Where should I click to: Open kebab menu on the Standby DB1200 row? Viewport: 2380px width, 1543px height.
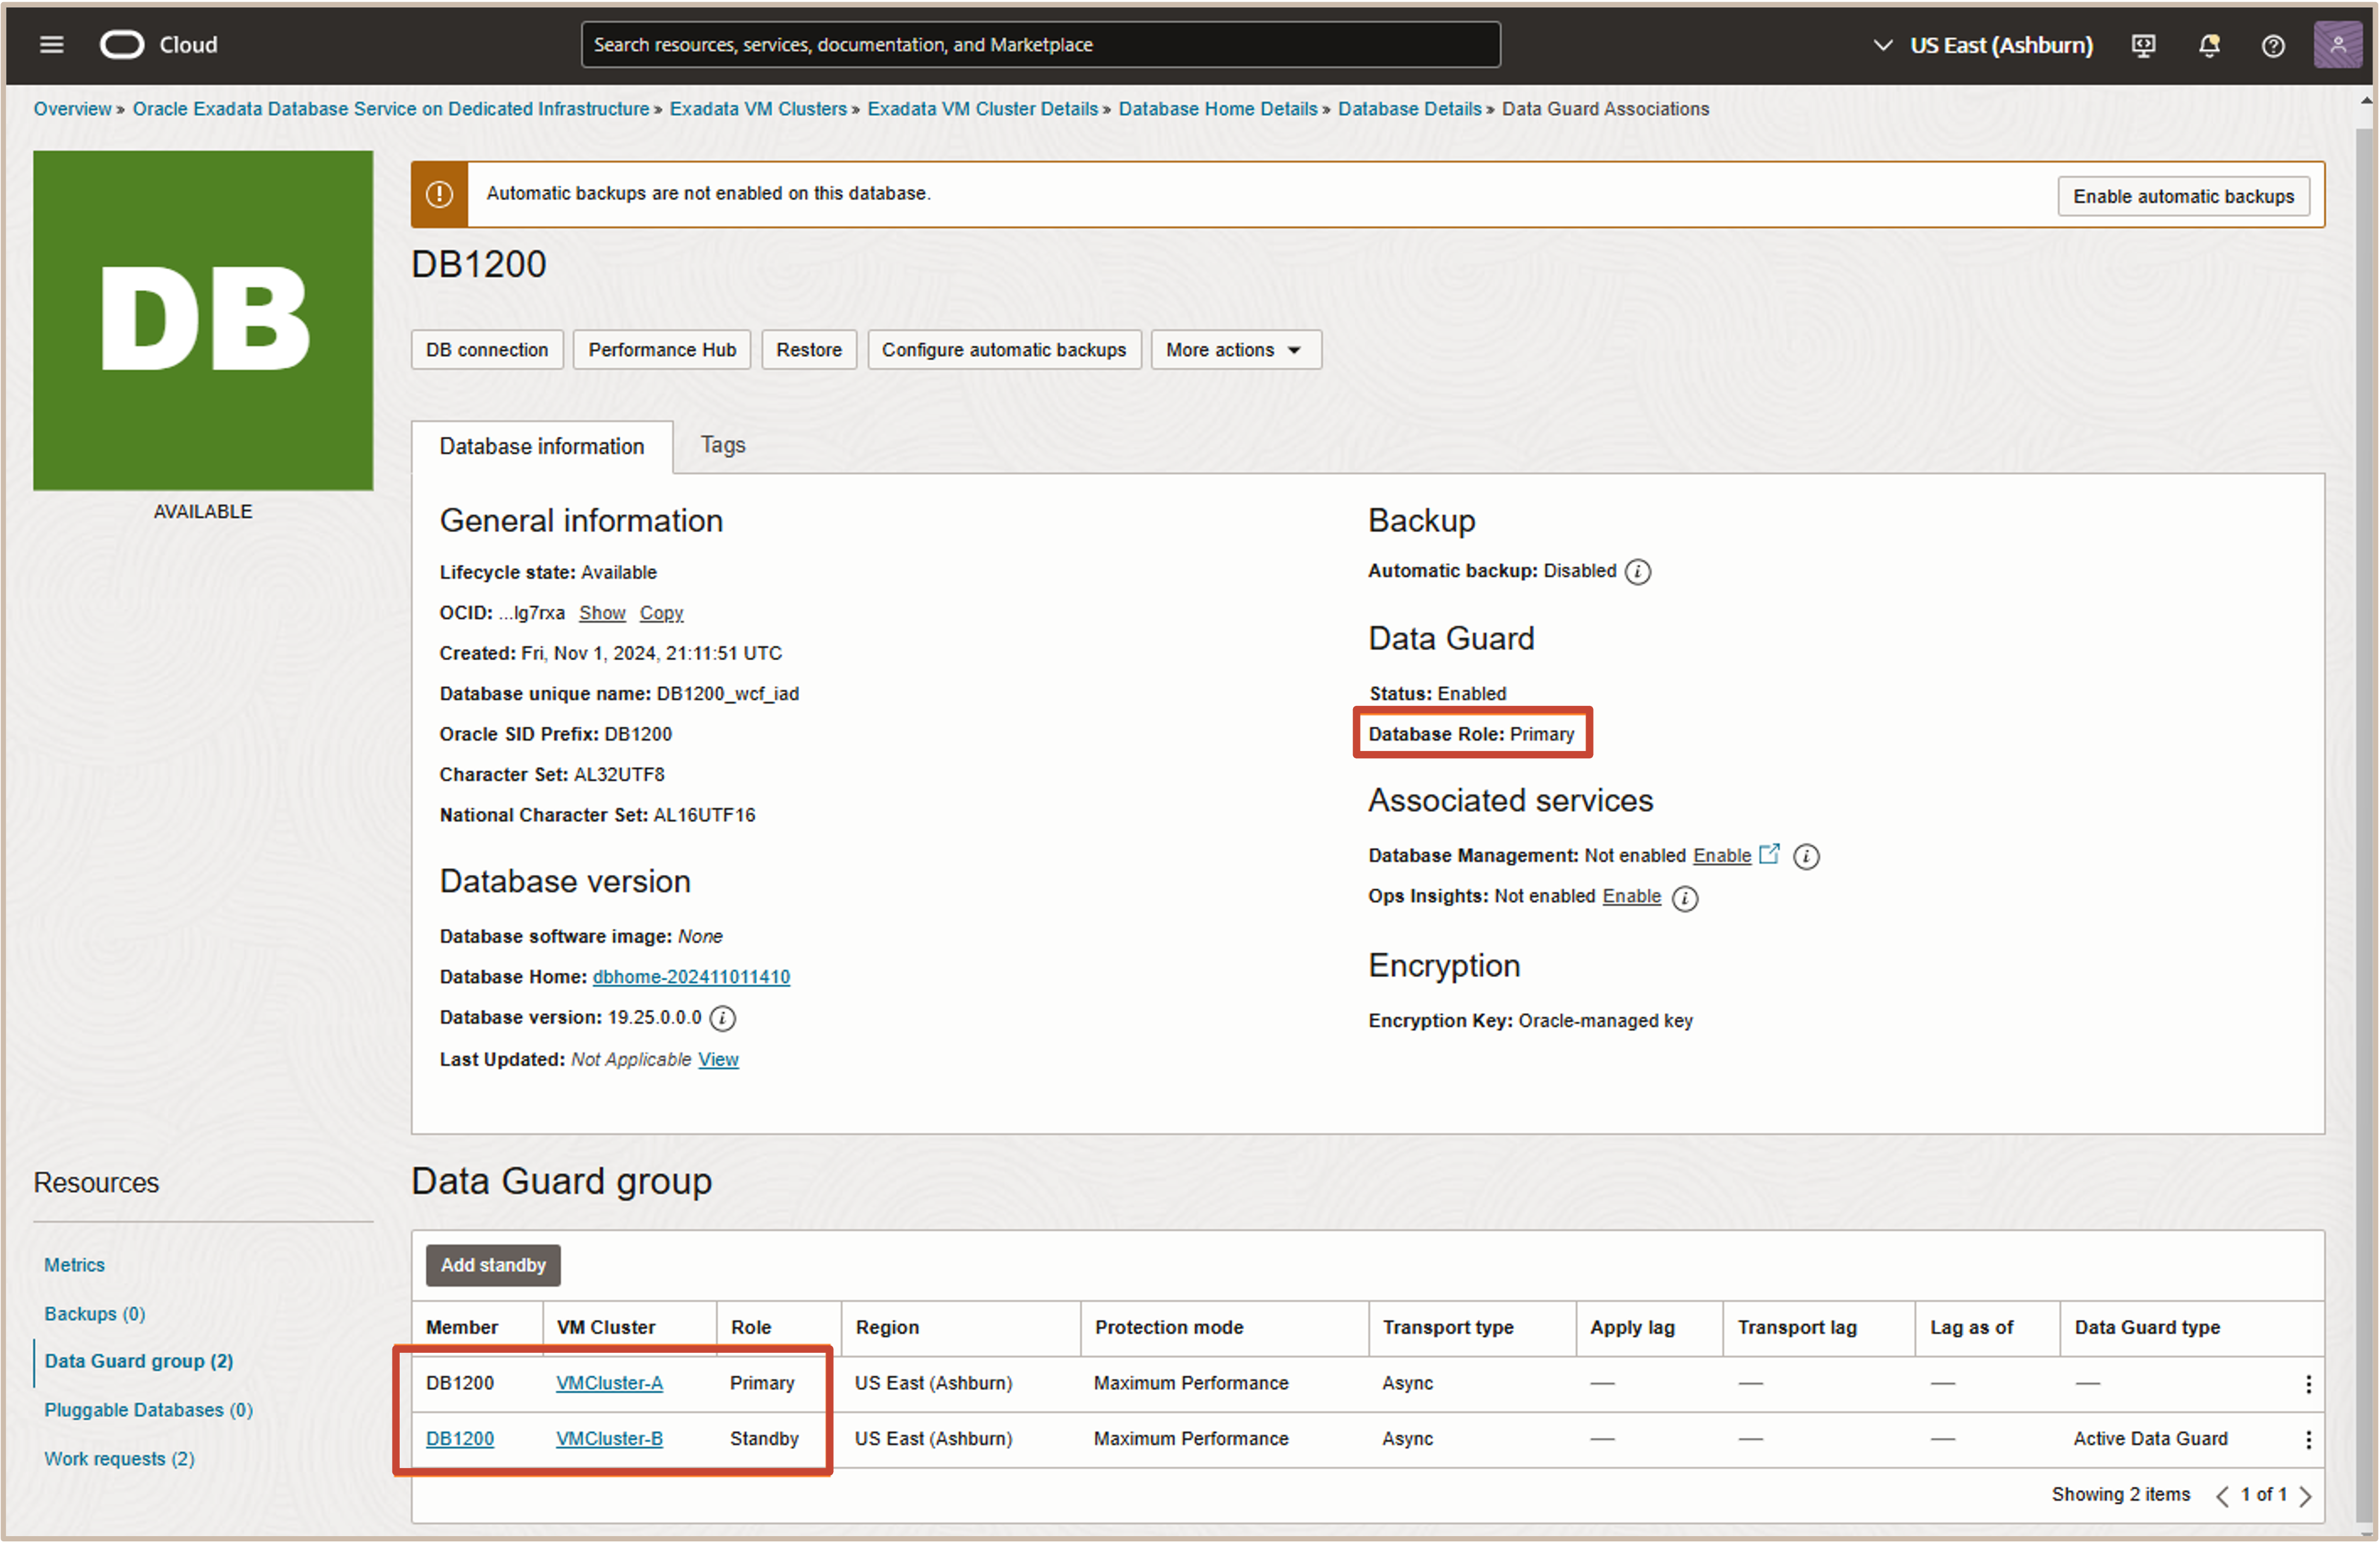(2308, 1439)
